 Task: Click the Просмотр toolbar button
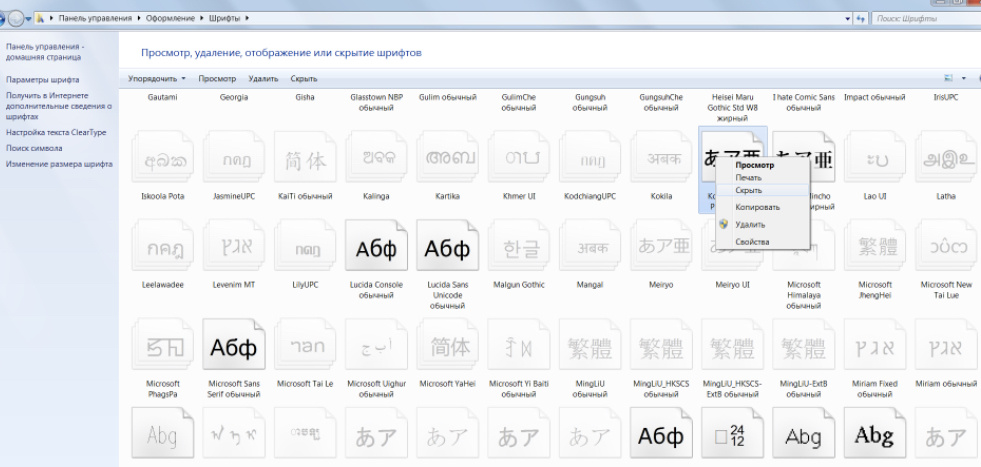point(217,79)
